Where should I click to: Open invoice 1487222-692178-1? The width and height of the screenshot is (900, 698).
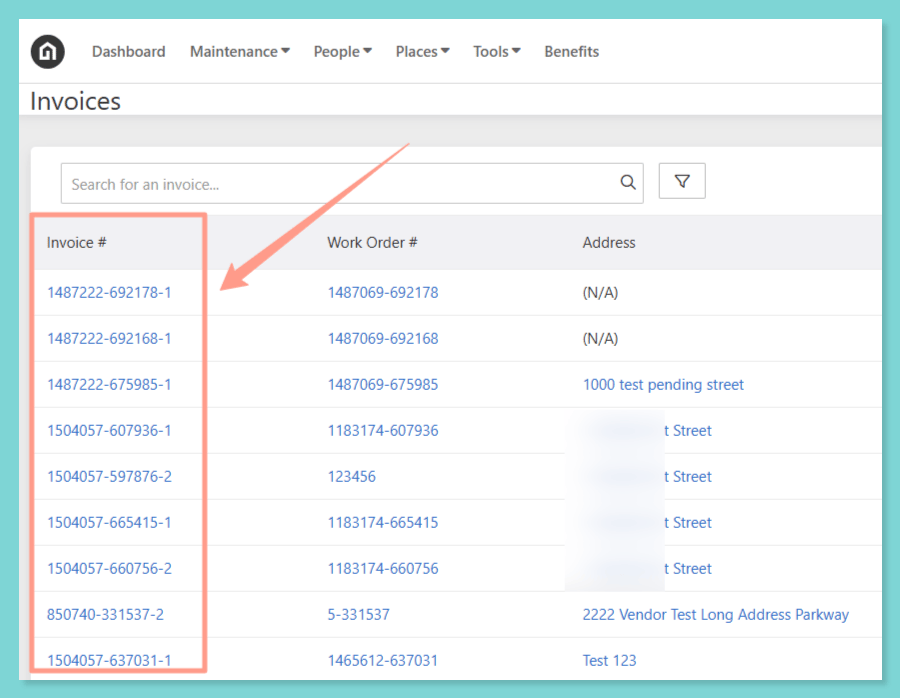[x=109, y=293]
